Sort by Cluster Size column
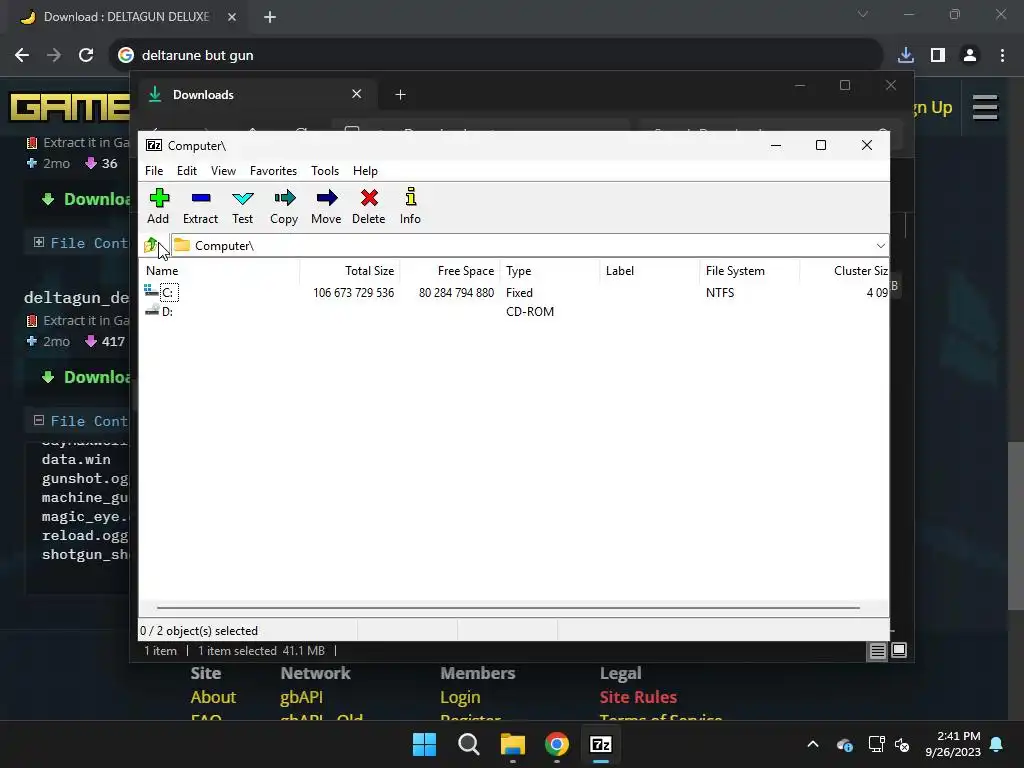Image resolution: width=1024 pixels, height=768 pixels. pos(844,270)
